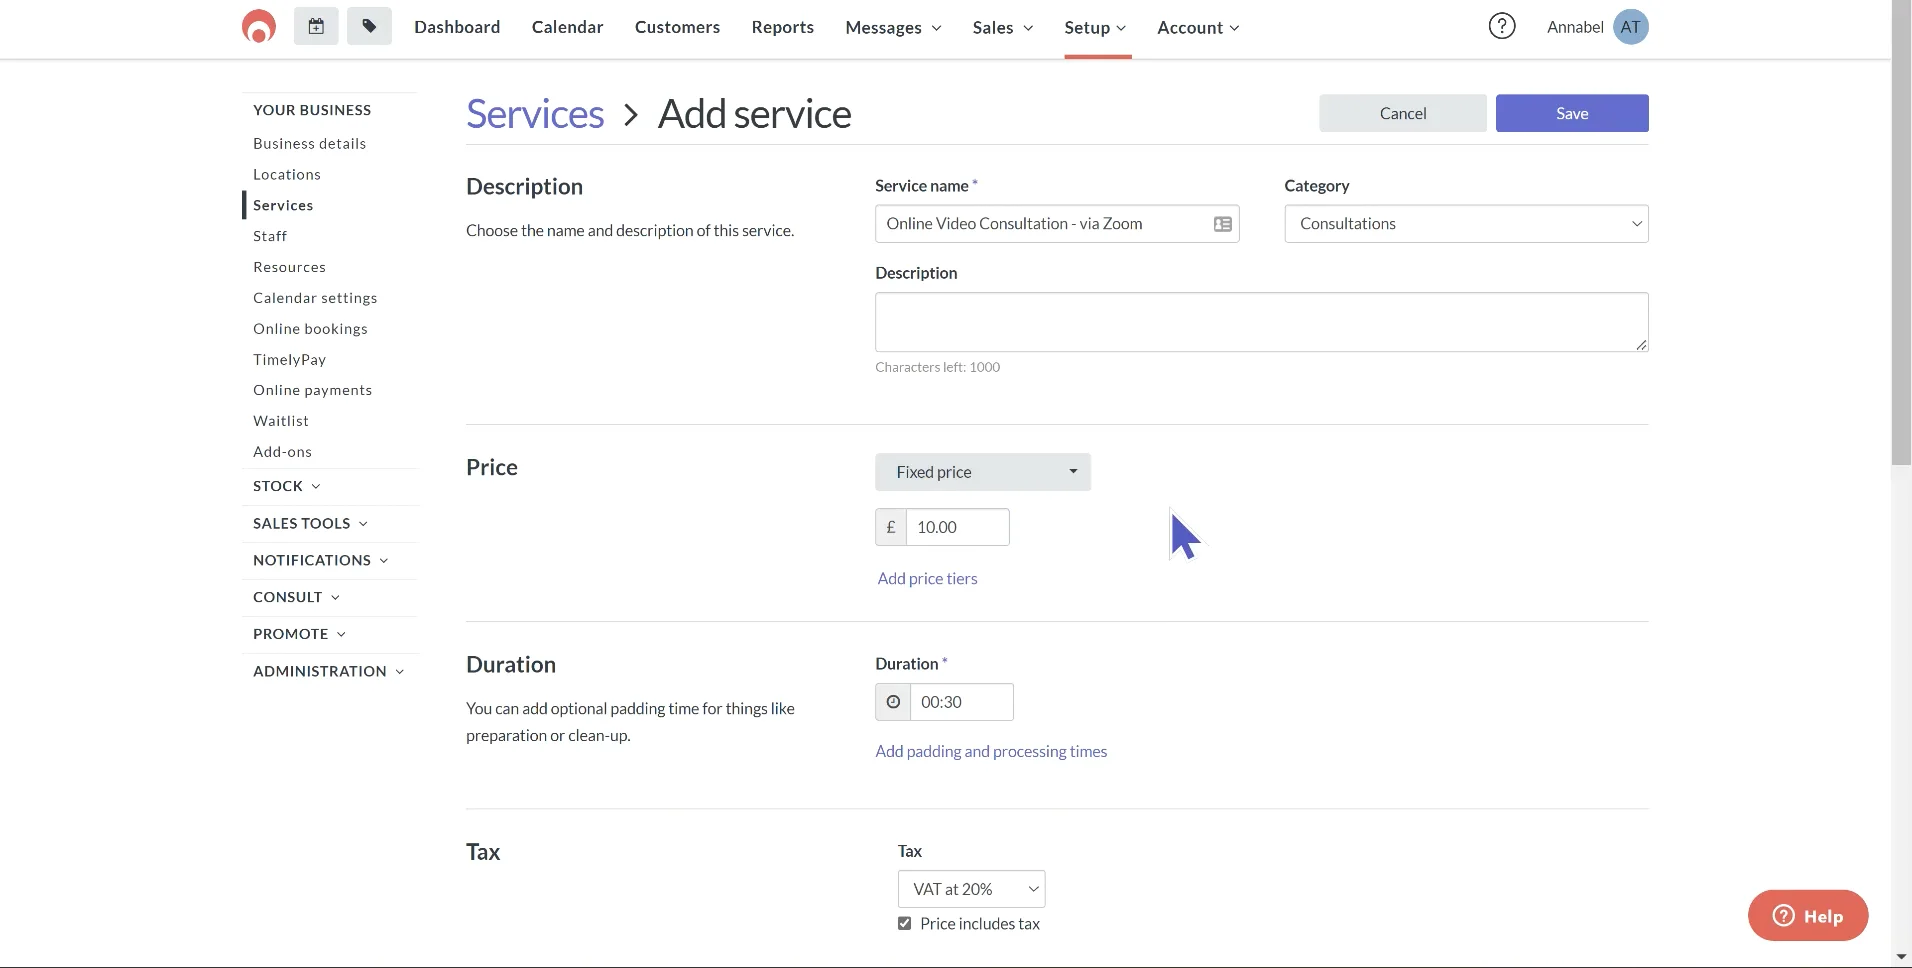Open the Account menu

coord(1198,27)
